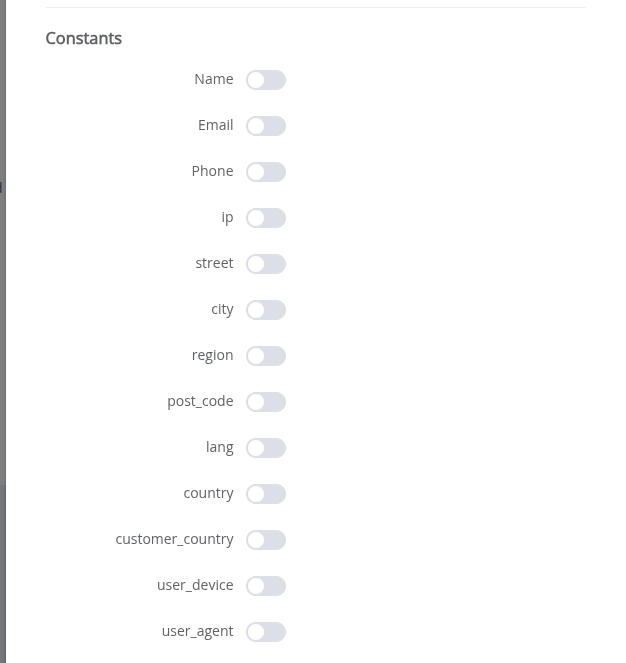Viewport: 626px width, 663px height.
Task: Click the region label text
Action: tap(212, 355)
